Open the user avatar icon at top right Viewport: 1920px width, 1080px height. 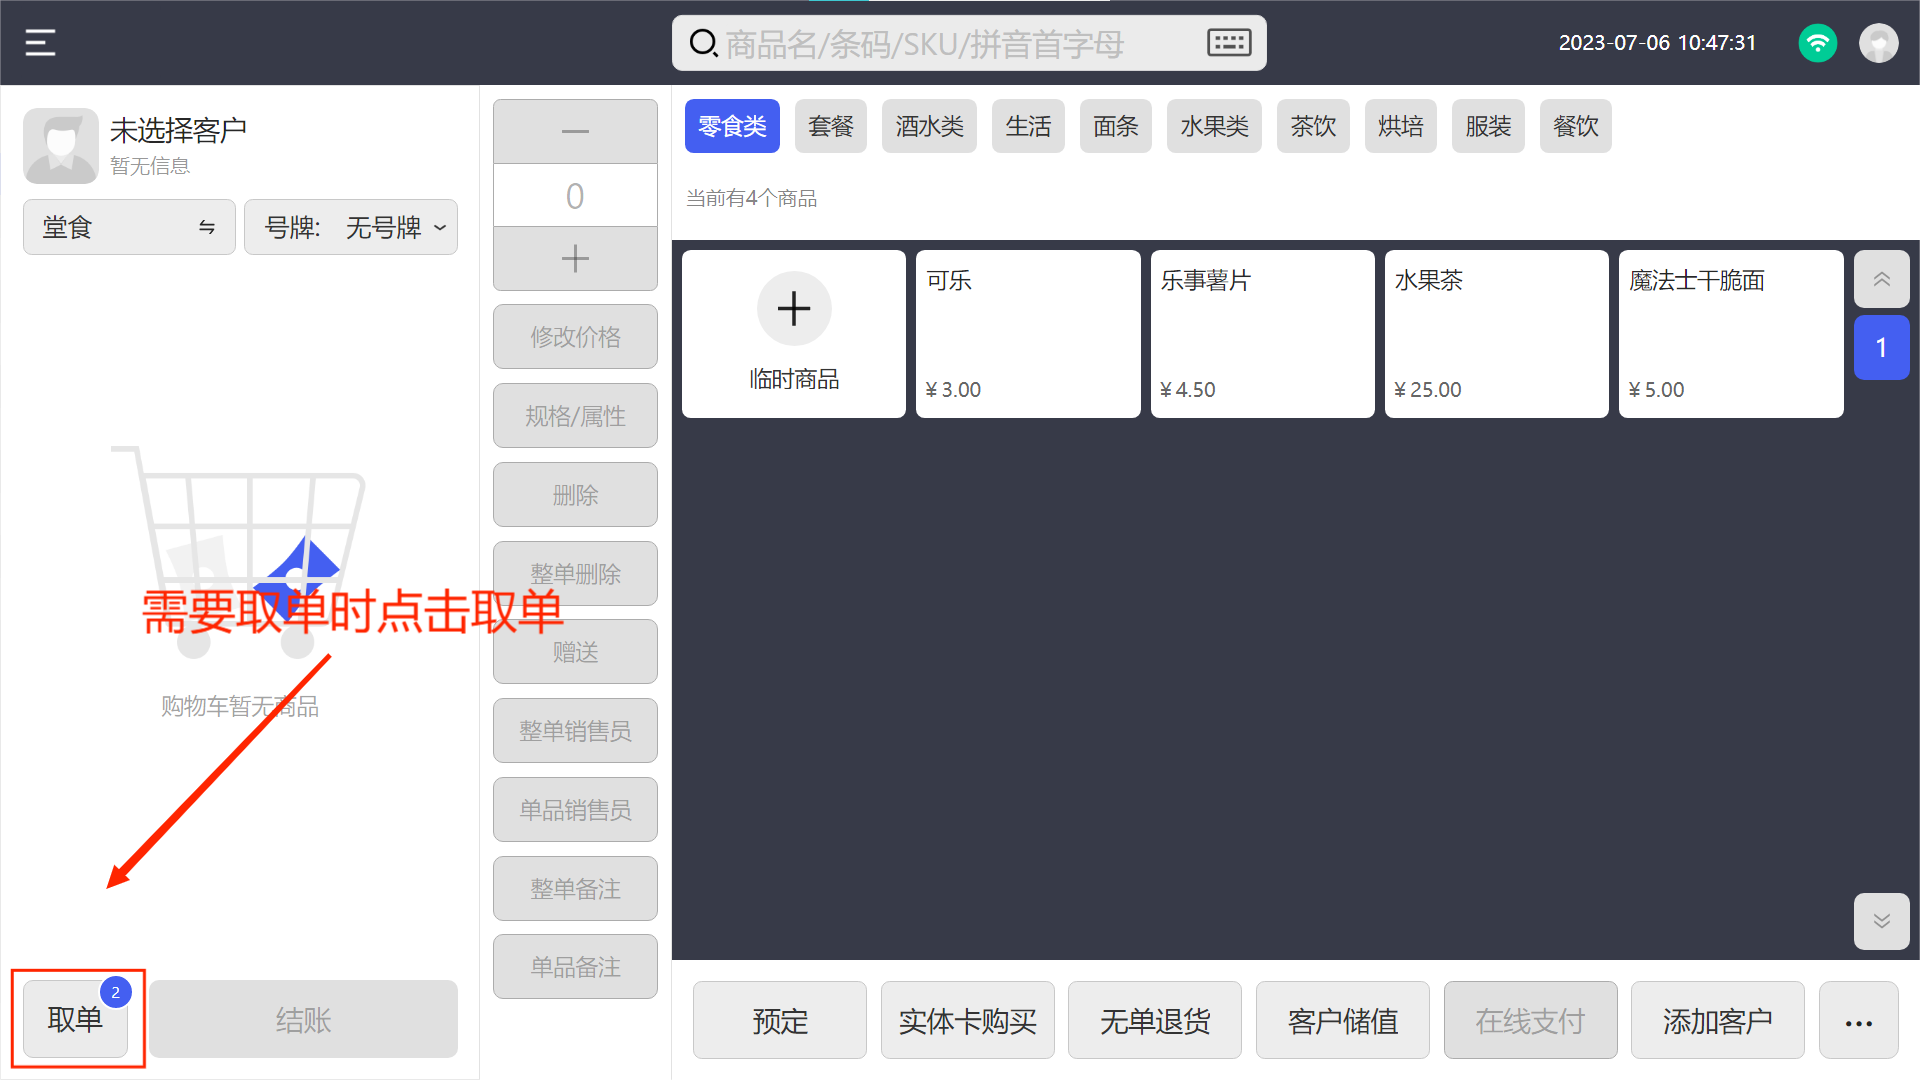coord(1878,43)
